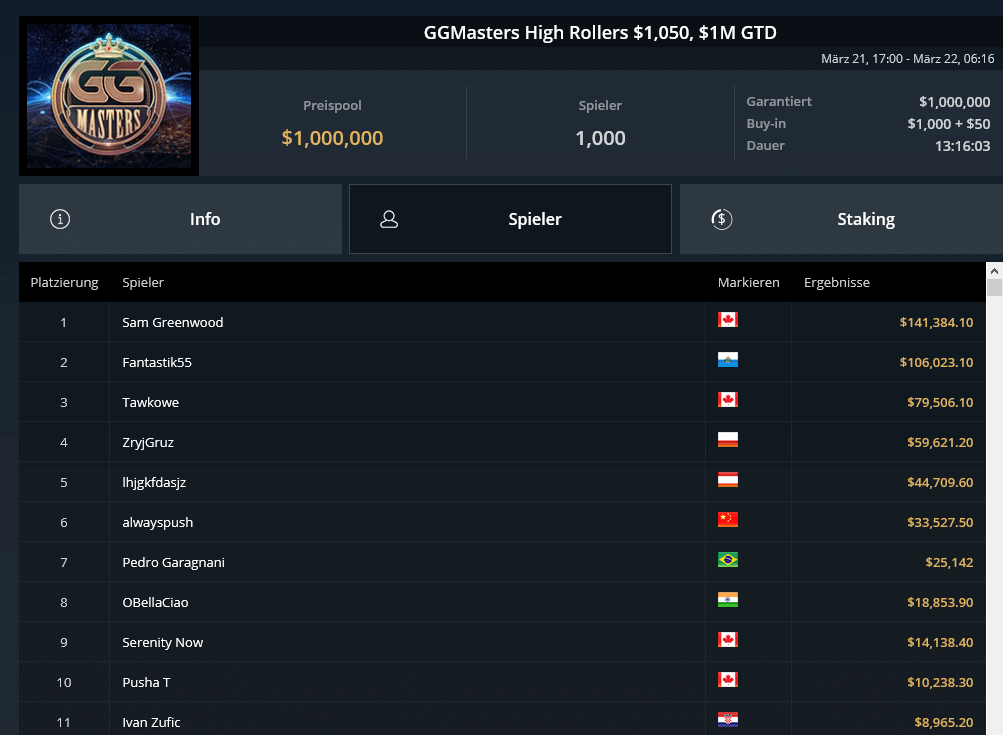Click the $106,023.10 result
This screenshot has width=1003, height=735.
(936, 362)
